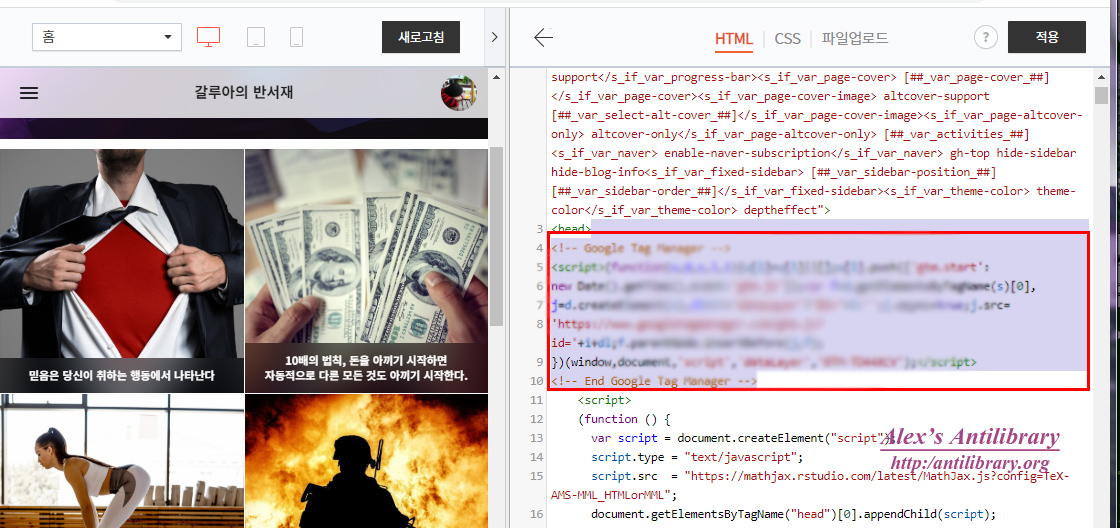Viewport: 1120px width, 528px height.
Task: Click line number 11 in the editor gutter
Action: pos(536,400)
